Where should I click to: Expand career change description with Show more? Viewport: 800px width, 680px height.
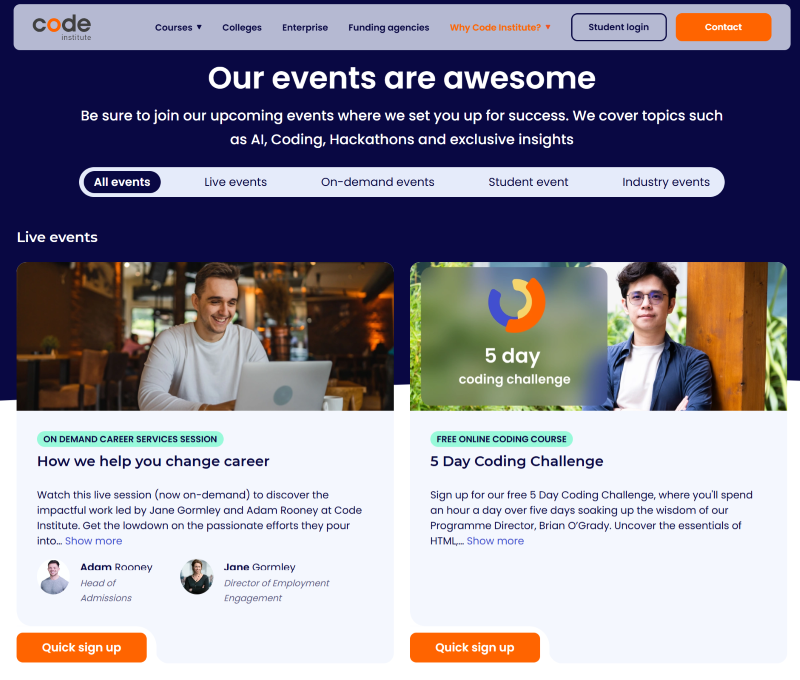94,541
